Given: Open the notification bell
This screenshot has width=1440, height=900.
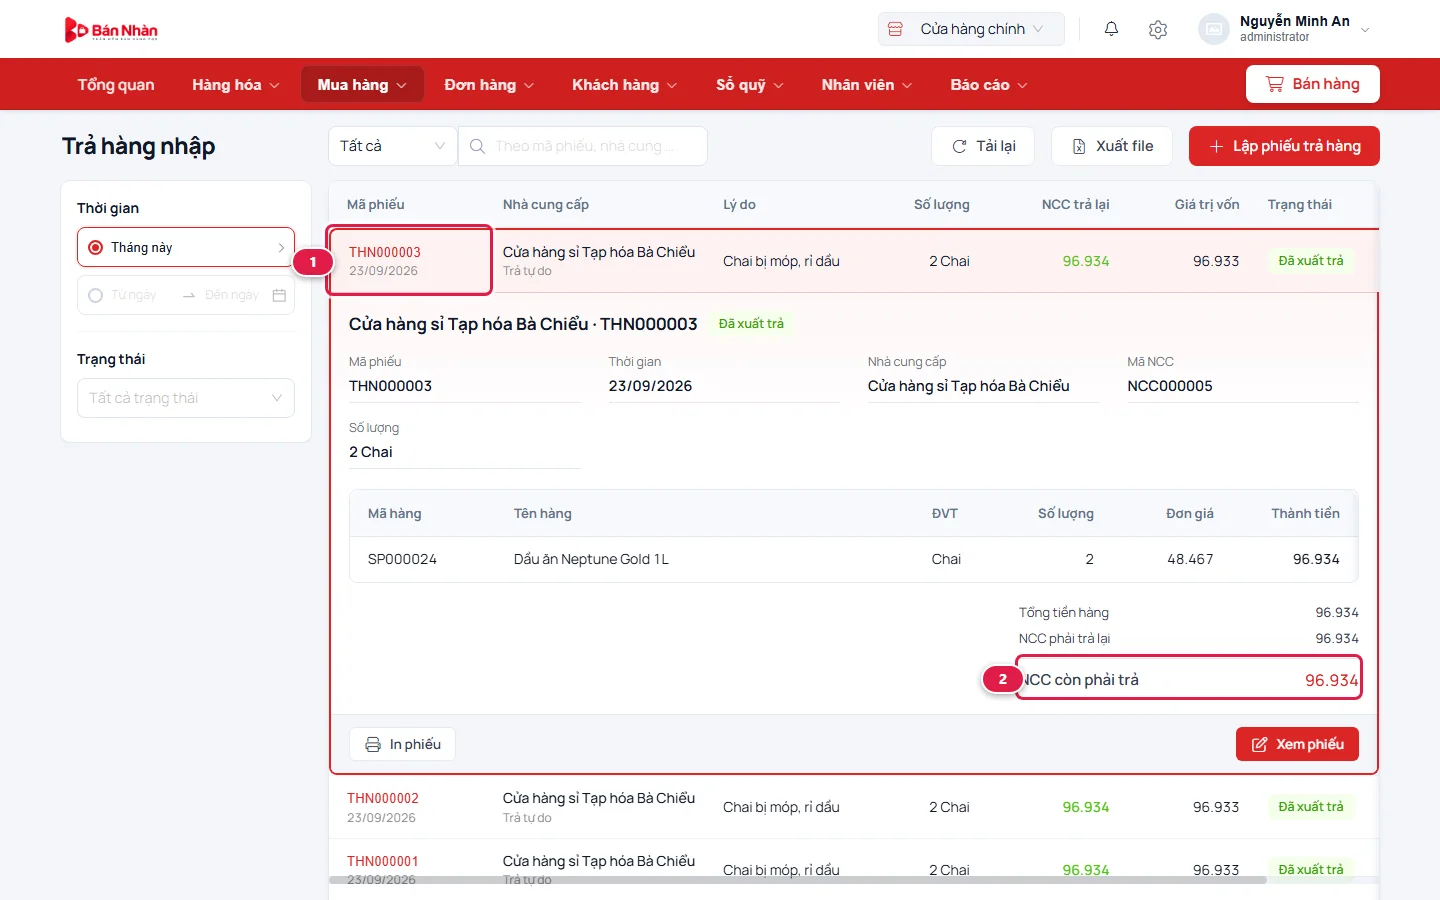Looking at the screenshot, I should (x=1111, y=29).
